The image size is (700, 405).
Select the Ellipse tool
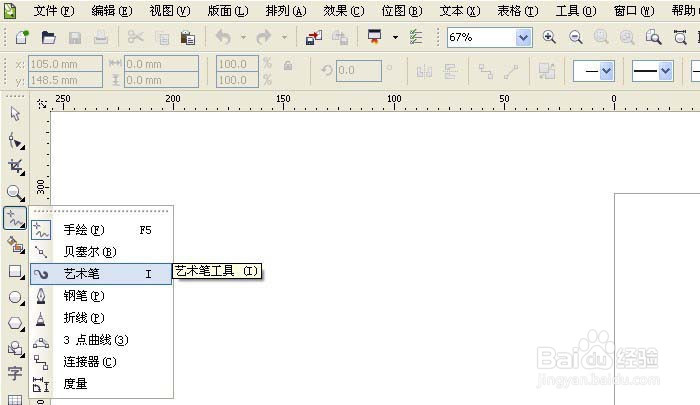(16, 297)
